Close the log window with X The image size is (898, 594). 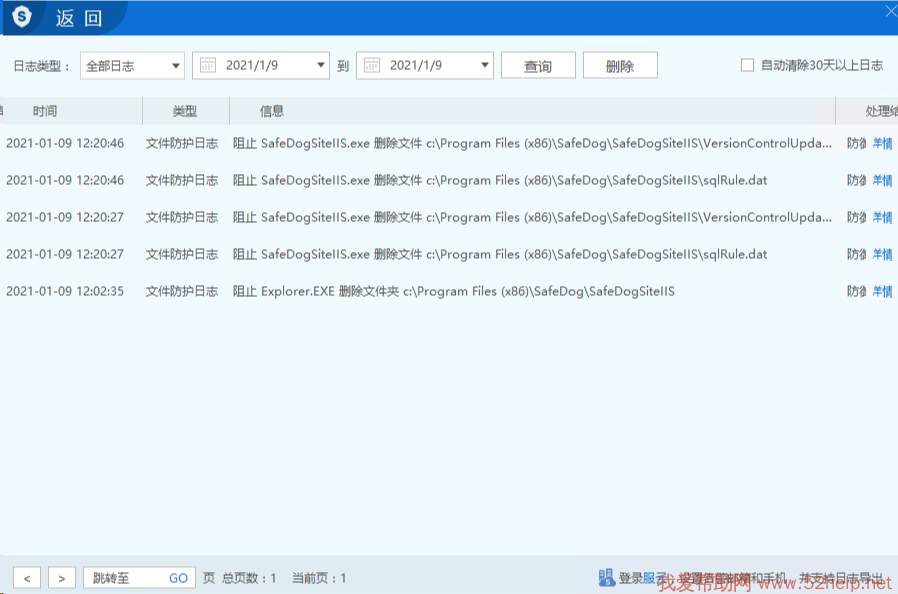(889, 11)
